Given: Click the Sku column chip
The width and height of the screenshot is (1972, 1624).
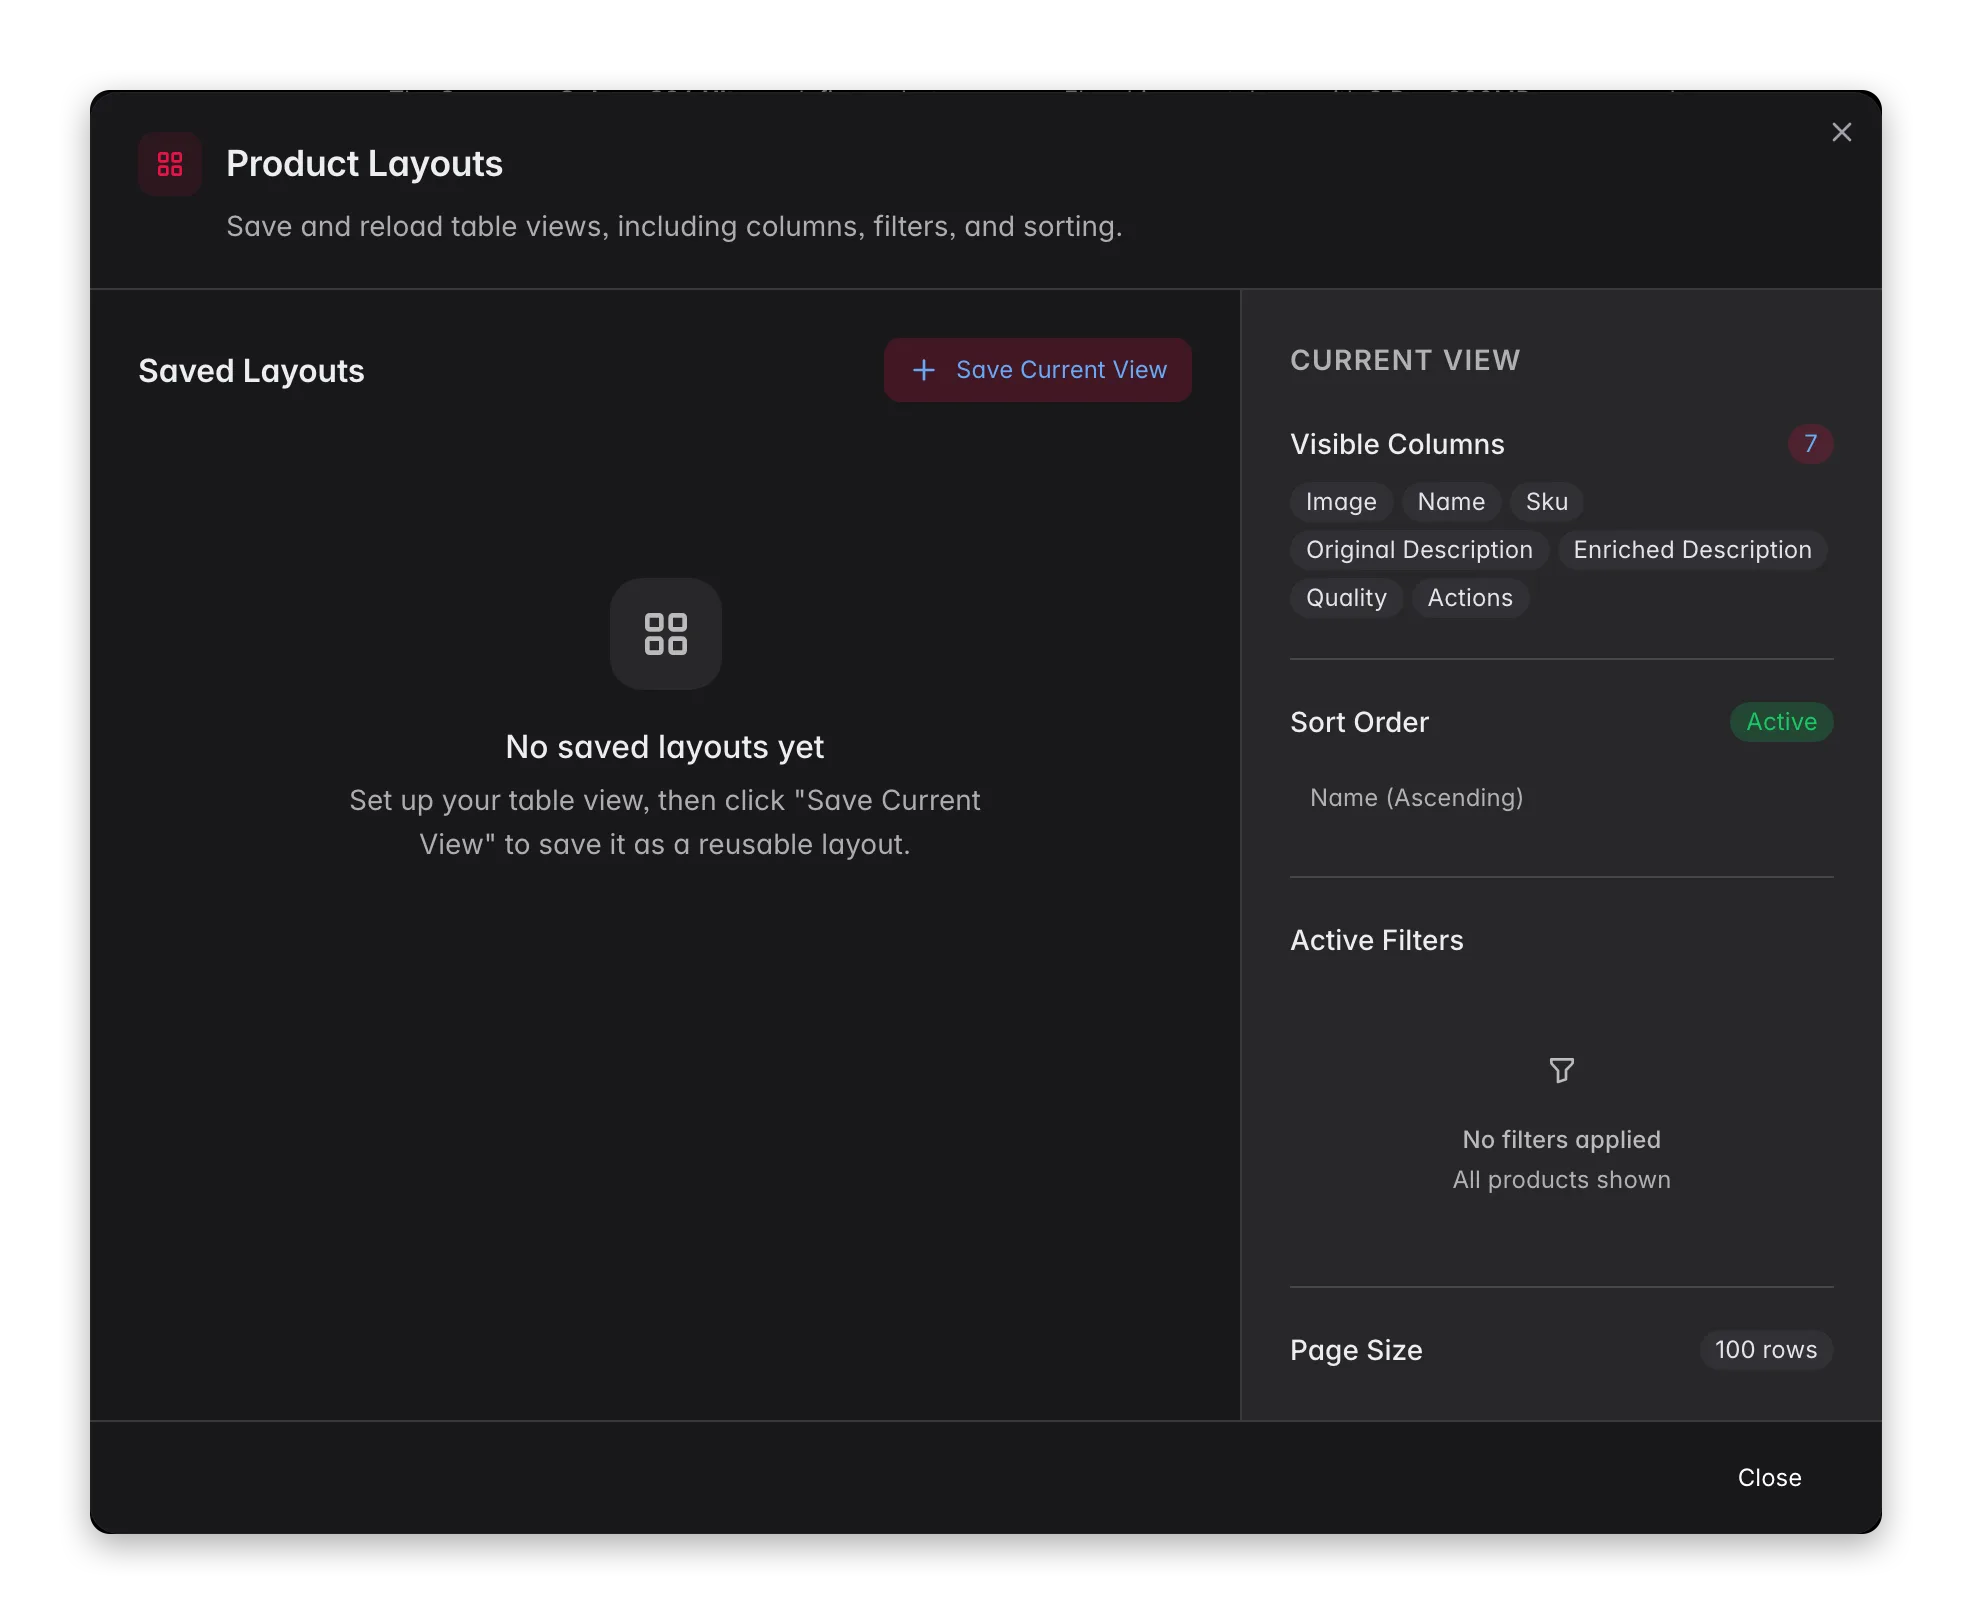Looking at the screenshot, I should (1546, 502).
